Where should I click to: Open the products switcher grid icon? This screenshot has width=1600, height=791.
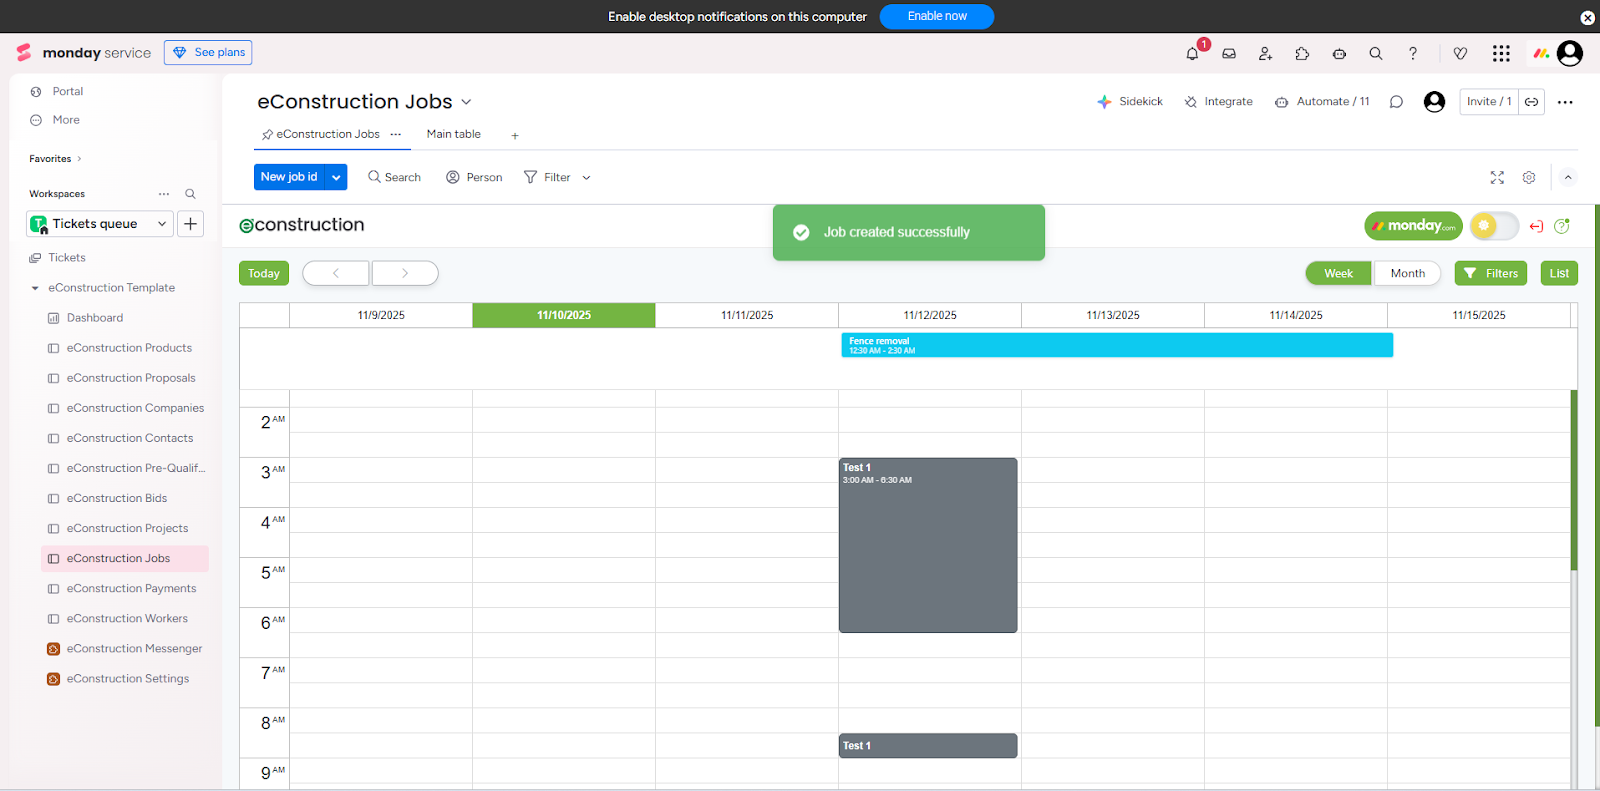tap(1501, 54)
